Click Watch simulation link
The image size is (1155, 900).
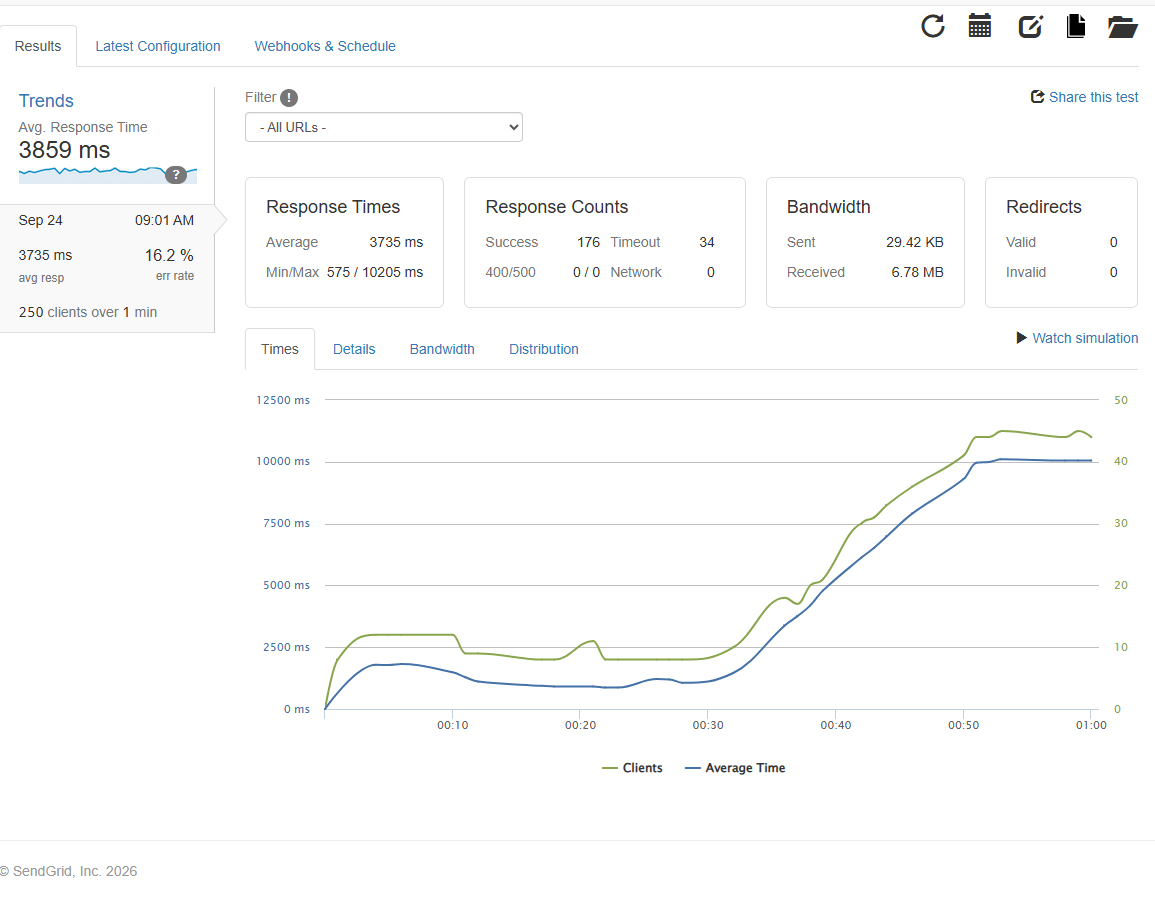[x=1085, y=338]
